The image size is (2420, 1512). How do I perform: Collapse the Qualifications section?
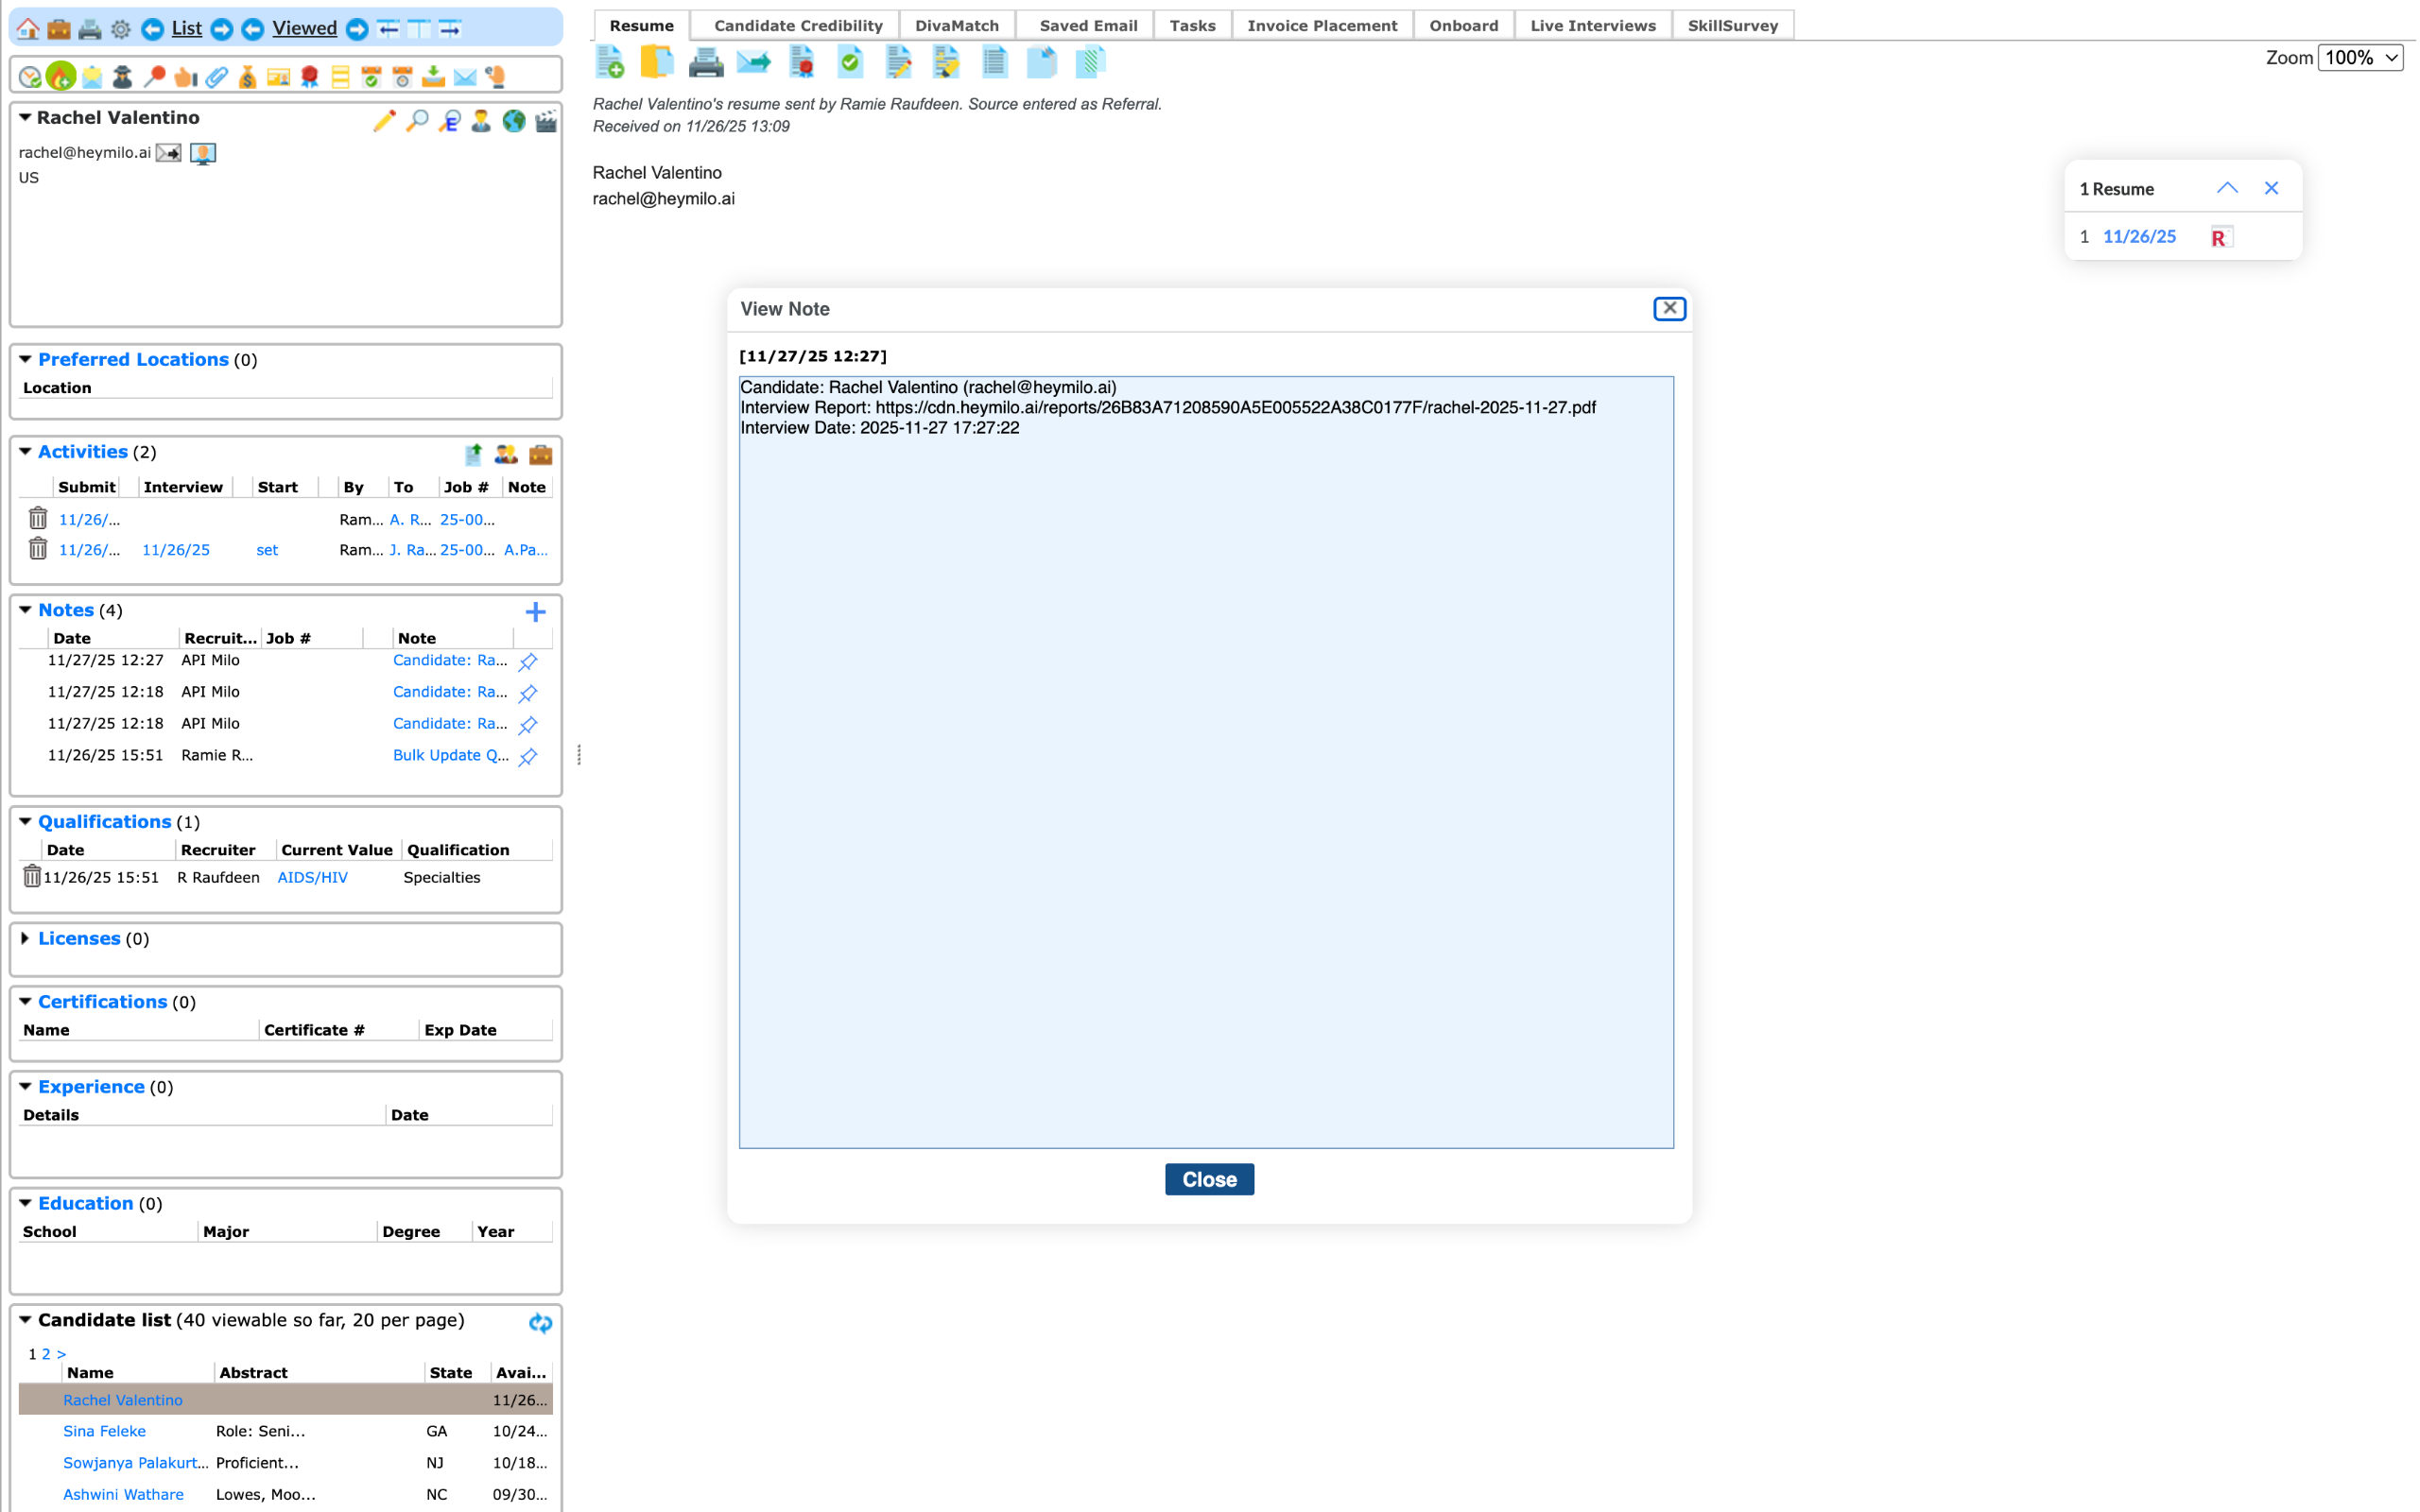click(25, 821)
